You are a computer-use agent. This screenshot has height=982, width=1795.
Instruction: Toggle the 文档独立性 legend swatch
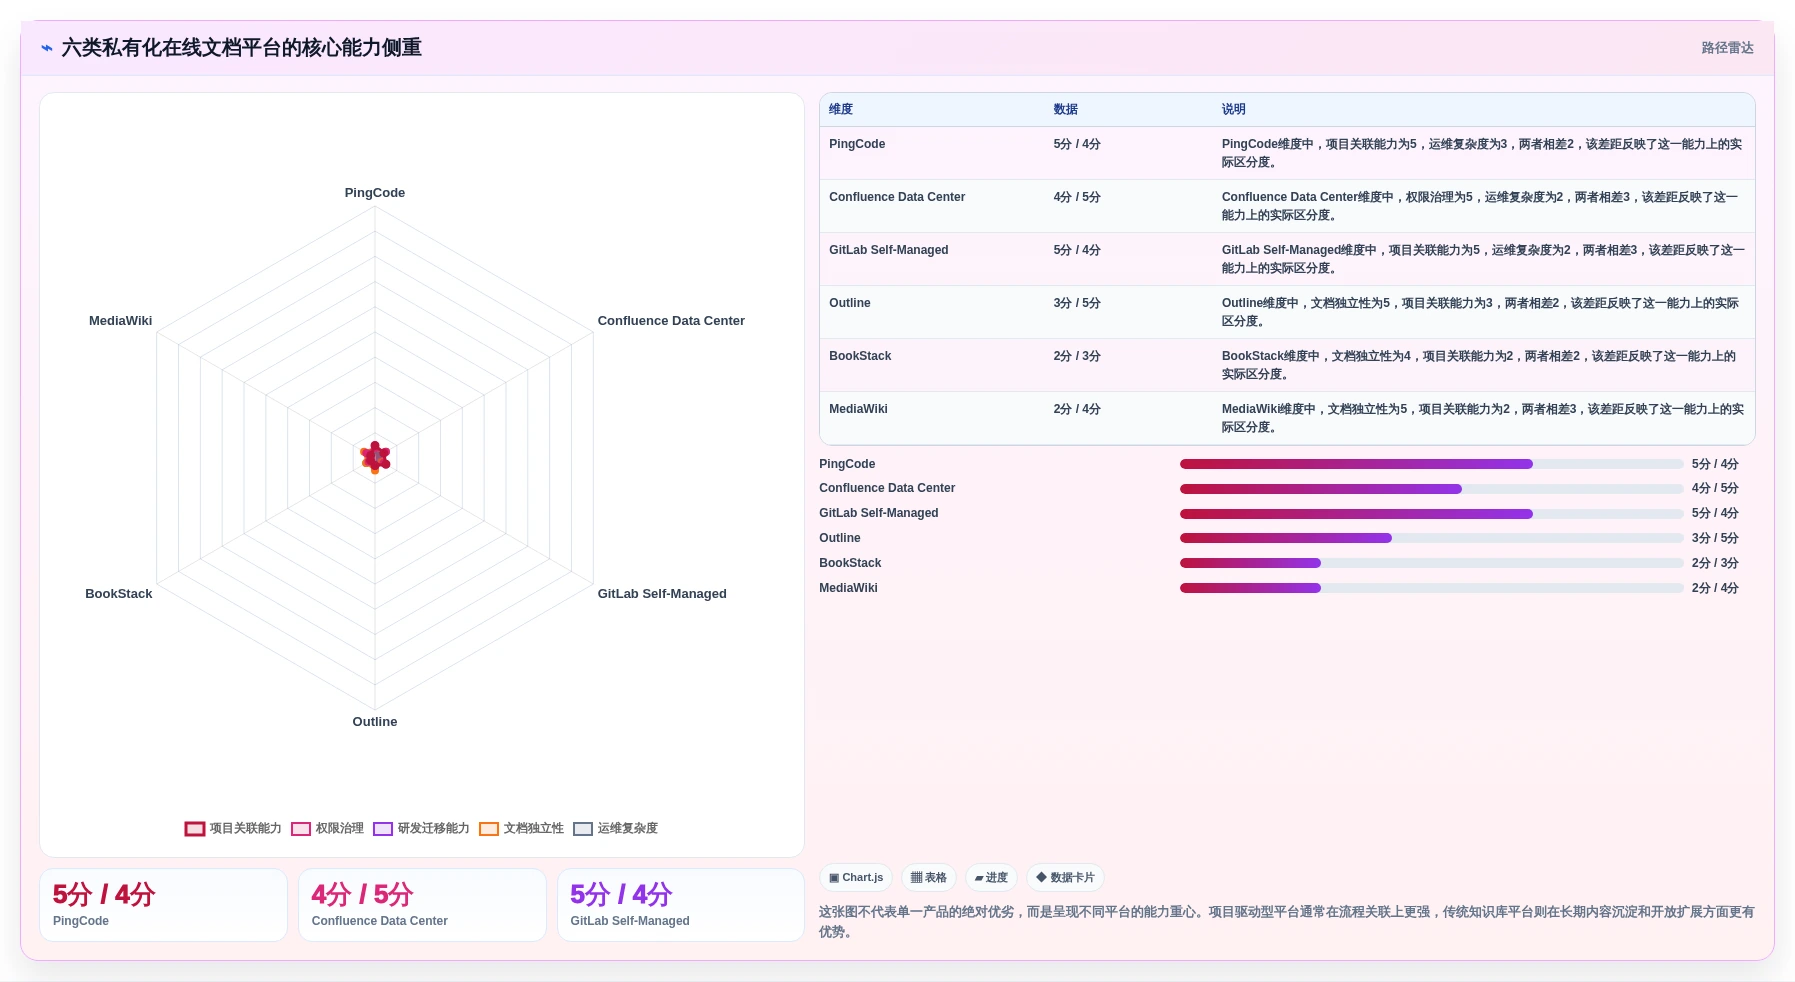coord(489,829)
